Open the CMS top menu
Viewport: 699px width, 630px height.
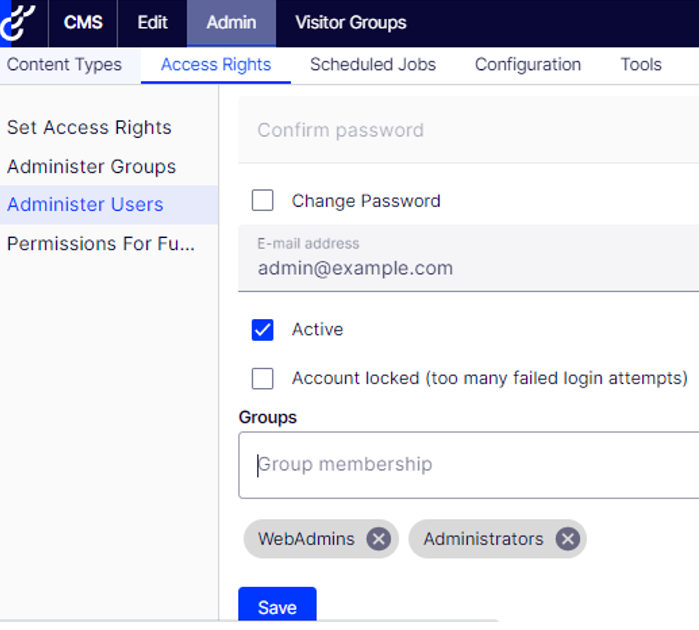[83, 22]
